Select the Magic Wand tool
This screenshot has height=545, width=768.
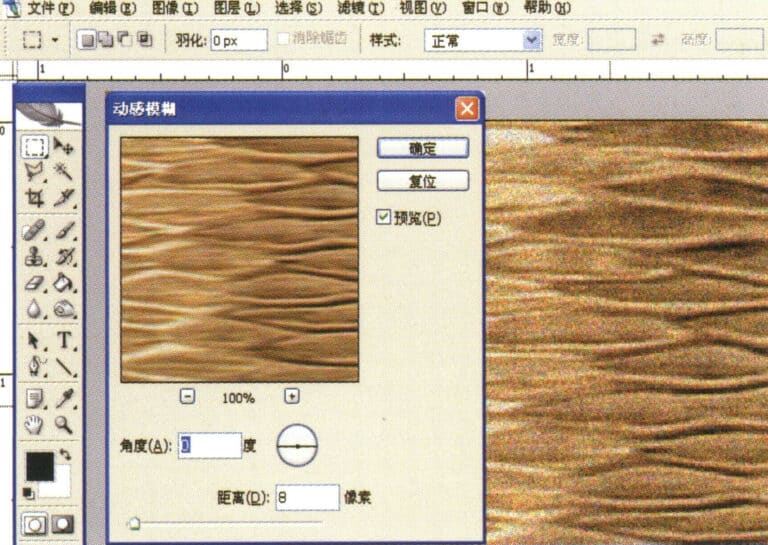click(x=64, y=171)
